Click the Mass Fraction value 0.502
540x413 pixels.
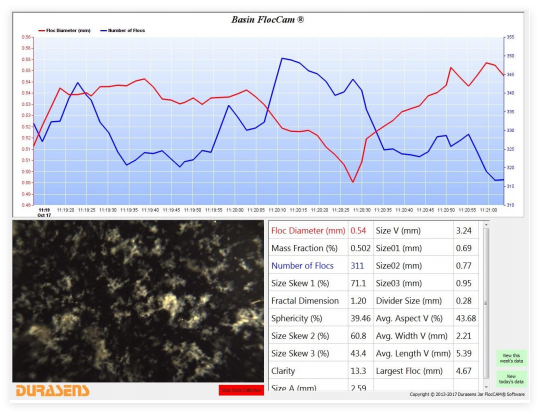pos(360,248)
